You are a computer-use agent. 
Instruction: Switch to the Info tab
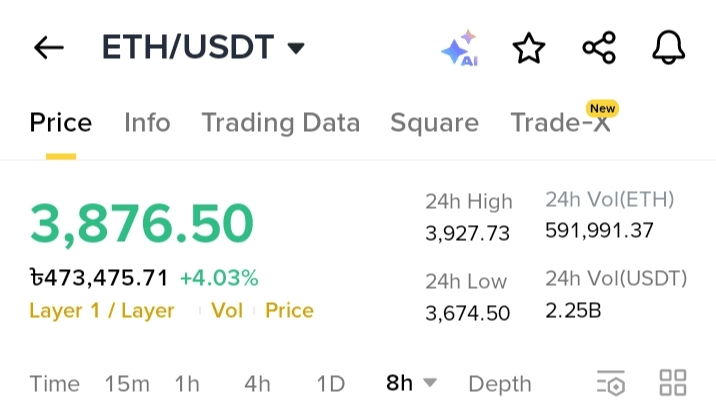(147, 122)
